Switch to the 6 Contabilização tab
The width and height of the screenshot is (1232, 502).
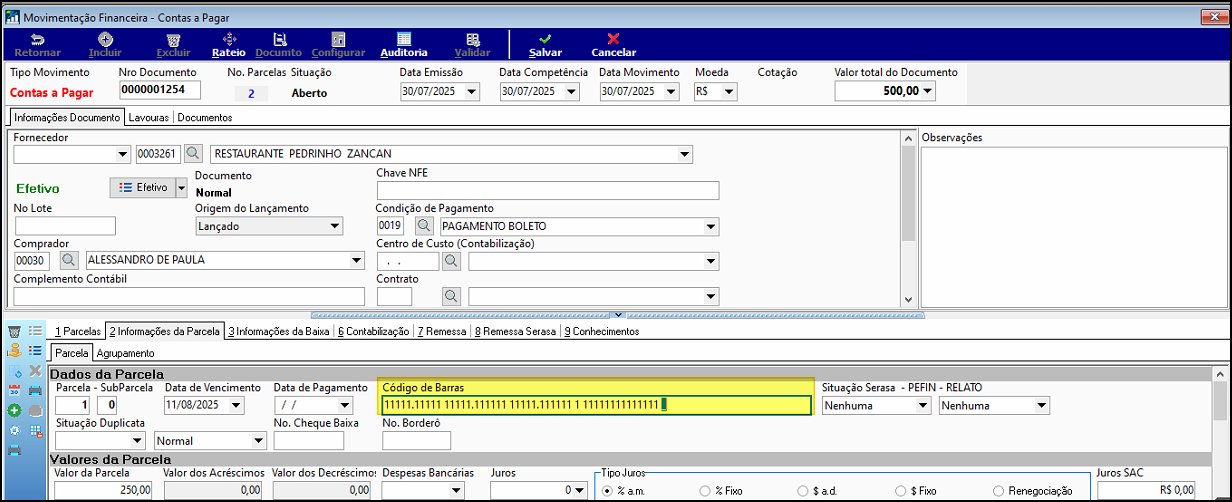pyautogui.click(x=373, y=331)
